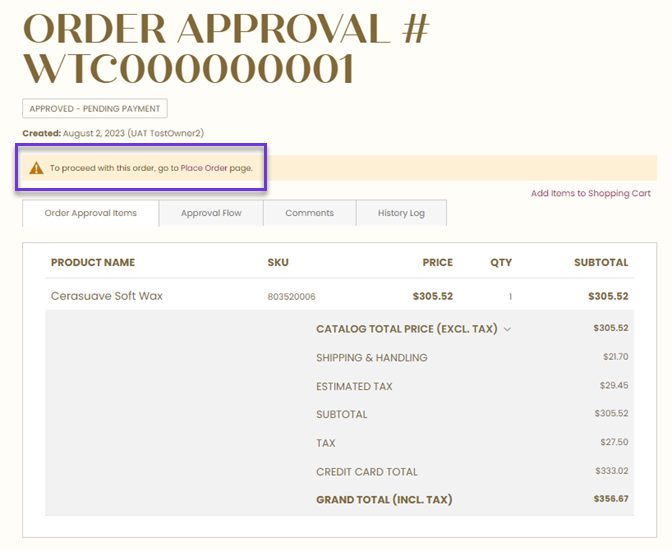Click the Qty column header
672x551 pixels.
tap(501, 262)
